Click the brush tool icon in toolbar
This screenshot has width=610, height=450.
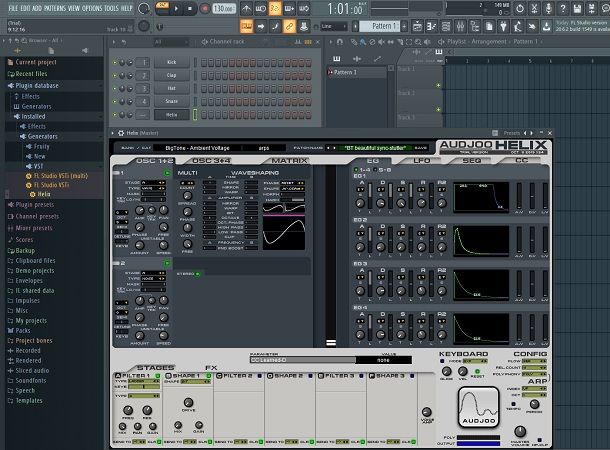click(x=275, y=26)
